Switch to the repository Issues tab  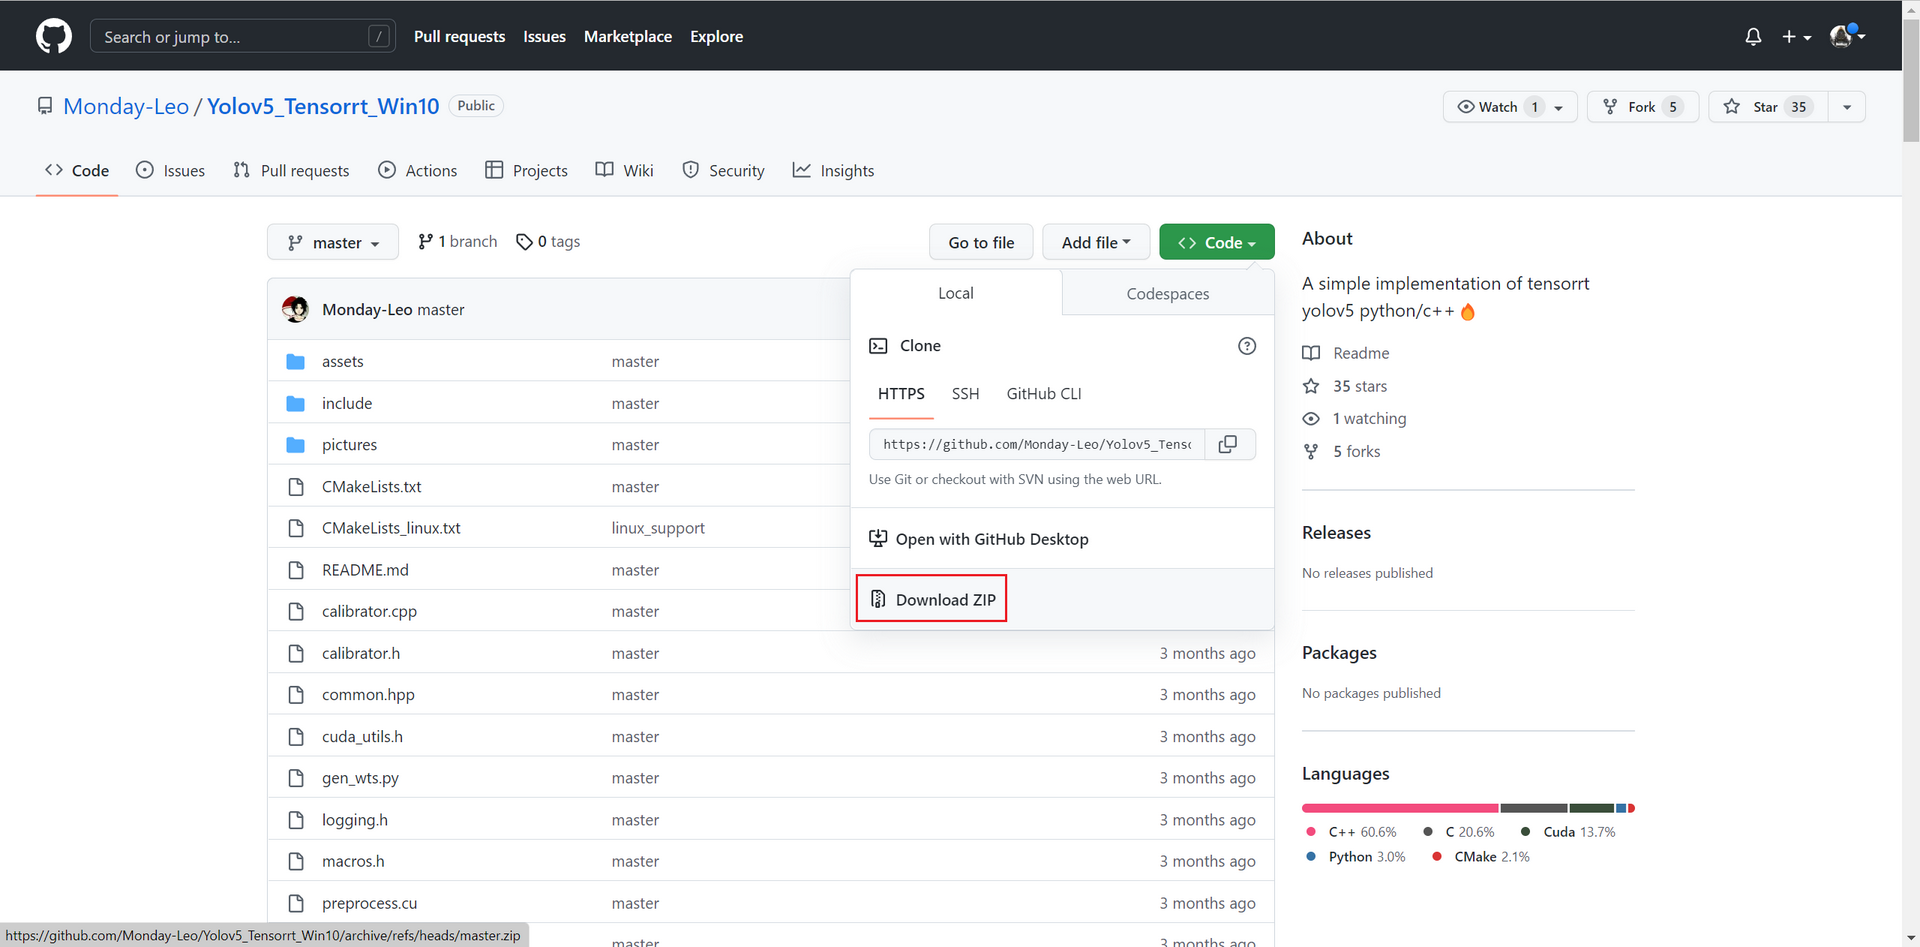(x=170, y=171)
